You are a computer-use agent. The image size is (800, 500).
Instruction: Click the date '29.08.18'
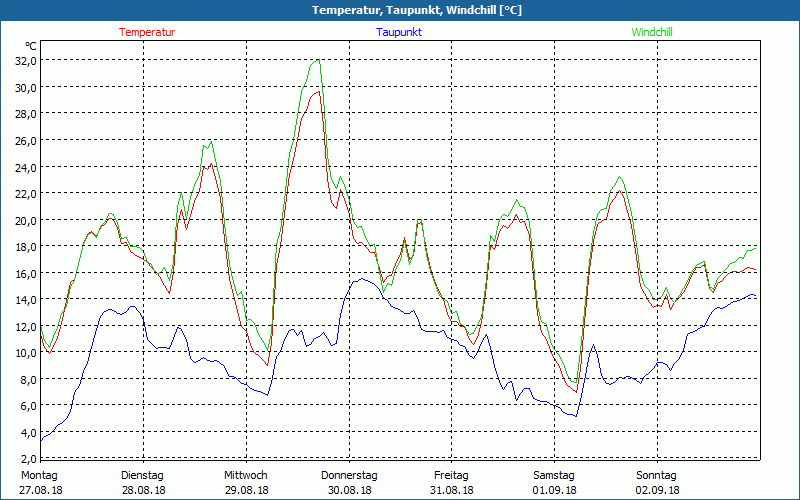[x=246, y=490]
